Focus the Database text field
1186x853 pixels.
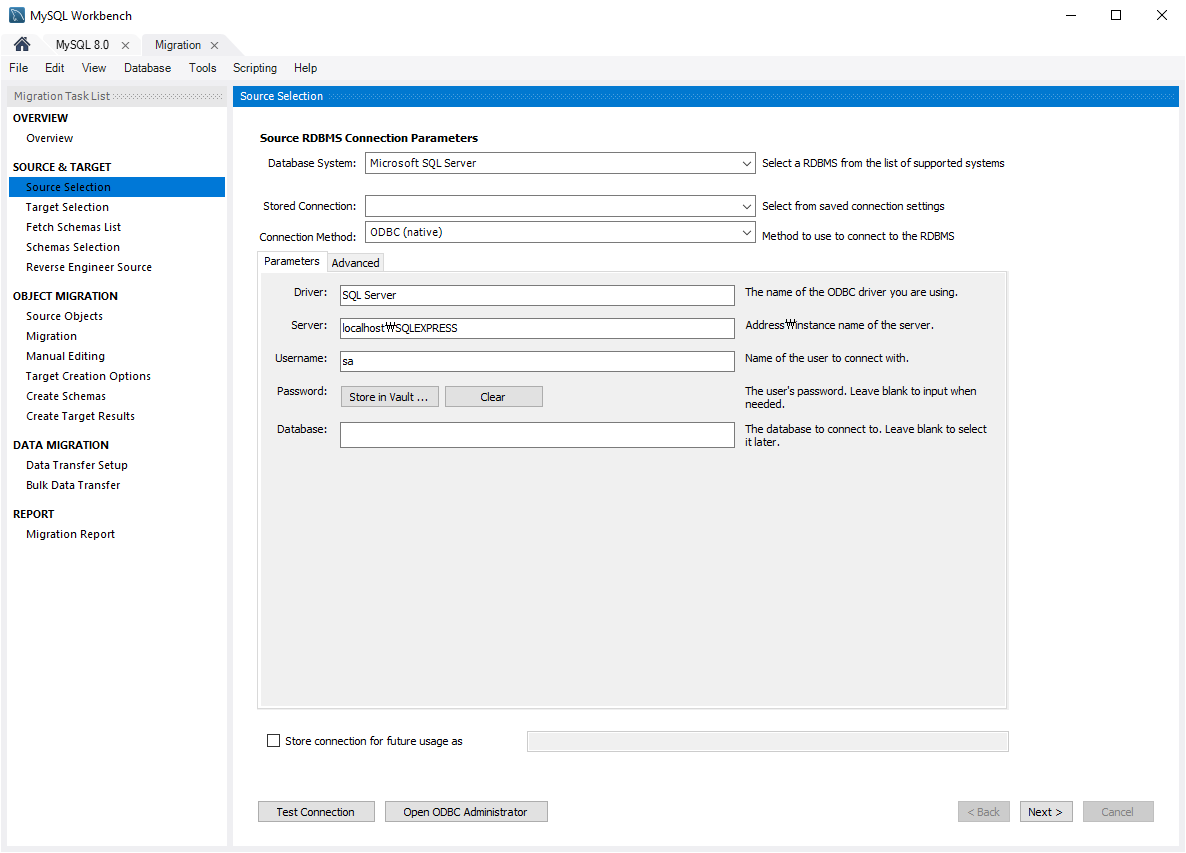(537, 435)
